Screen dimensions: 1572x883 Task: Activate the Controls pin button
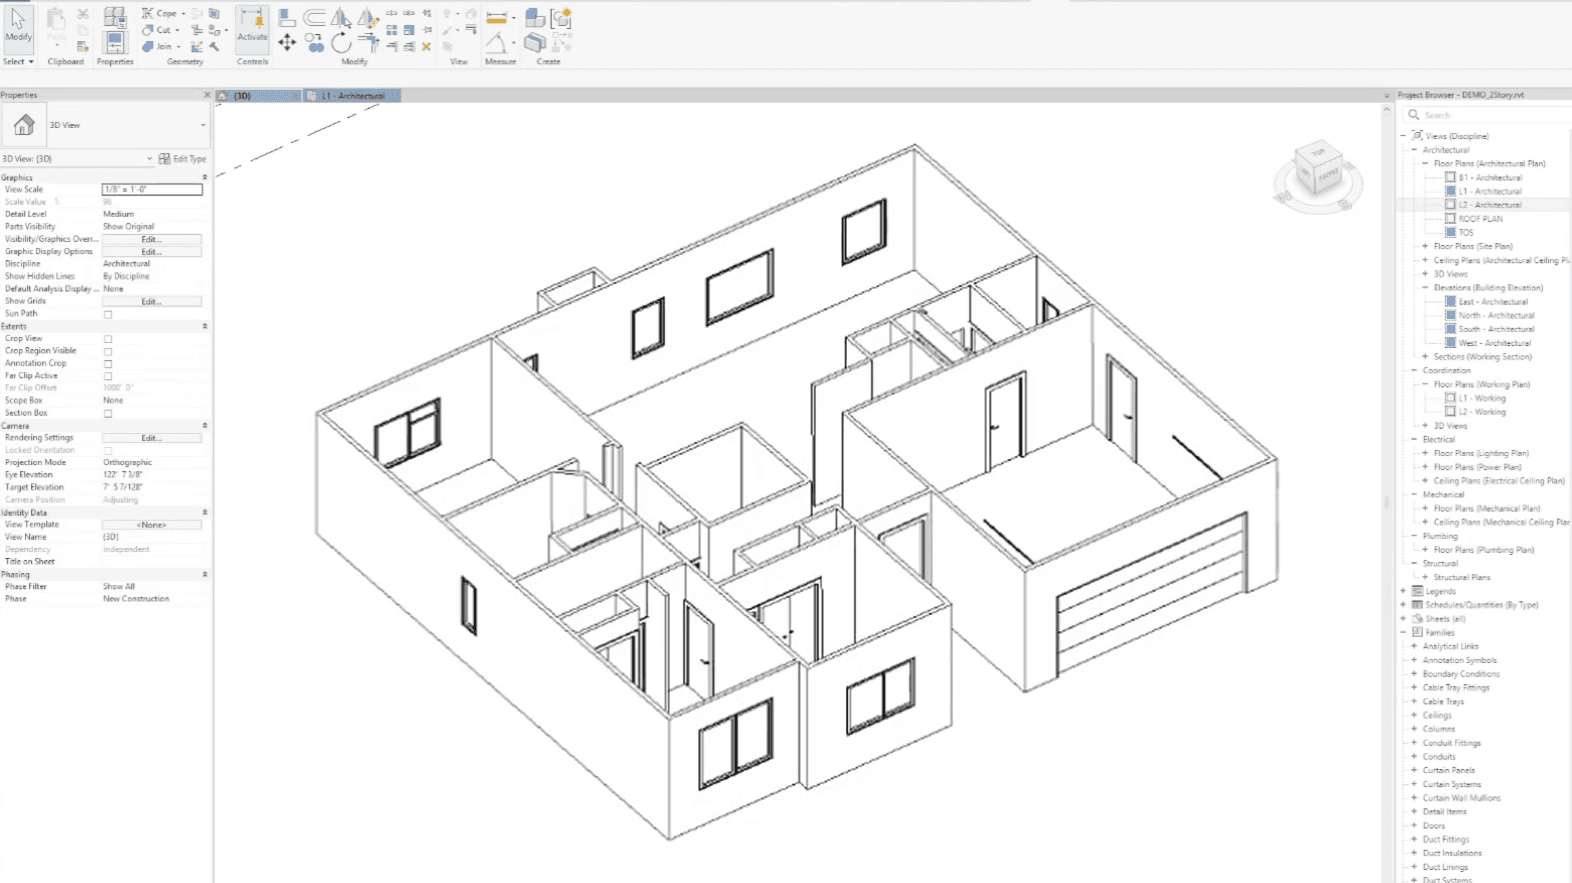click(x=252, y=29)
